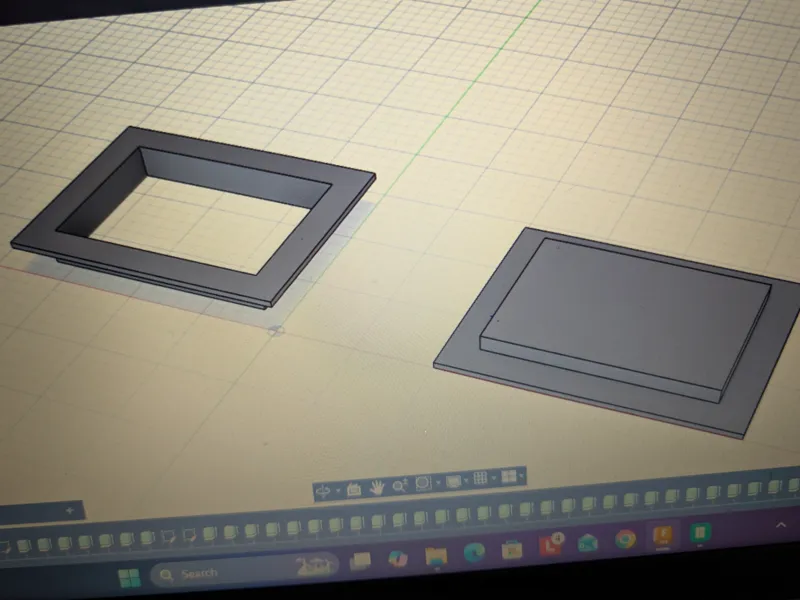Select the Orbit tool in navigation bar
800x600 pixels.
coord(323,492)
